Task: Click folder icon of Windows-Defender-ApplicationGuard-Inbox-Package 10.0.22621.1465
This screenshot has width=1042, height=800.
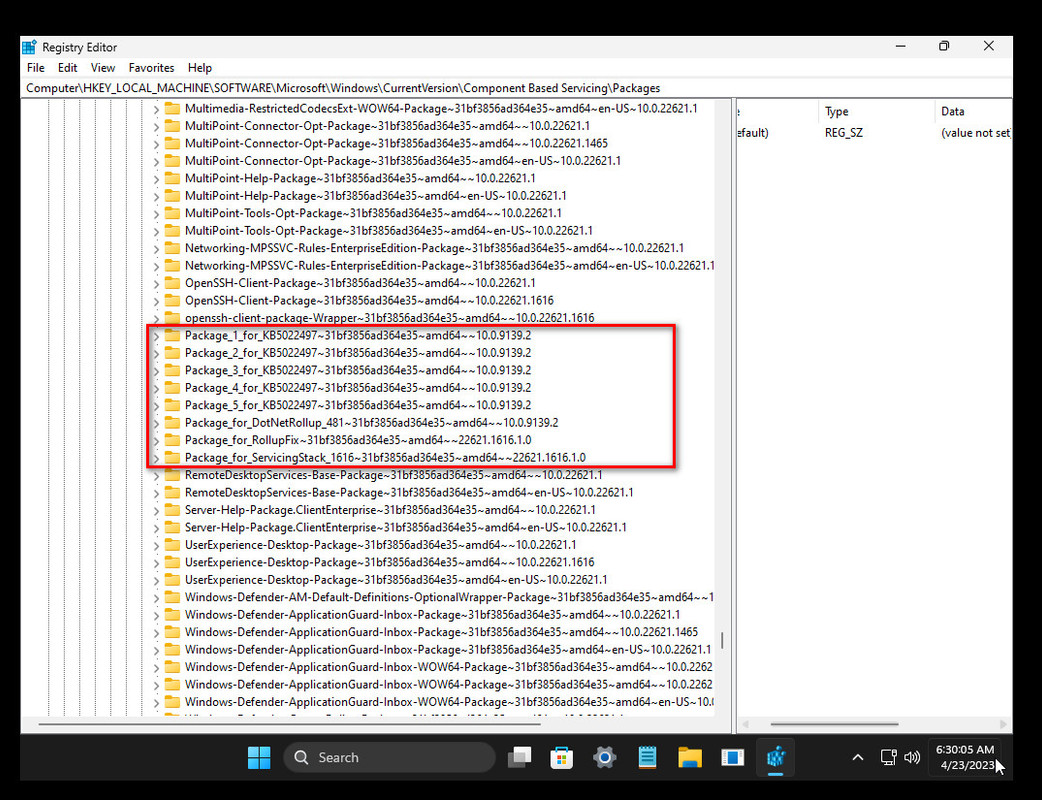Action: pyautogui.click(x=172, y=632)
